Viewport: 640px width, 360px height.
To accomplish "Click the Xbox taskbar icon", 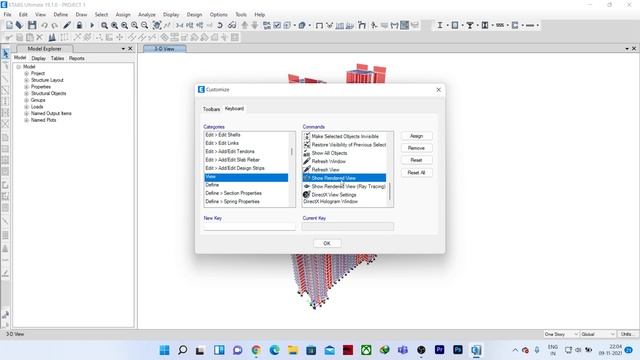I will coord(366,350).
